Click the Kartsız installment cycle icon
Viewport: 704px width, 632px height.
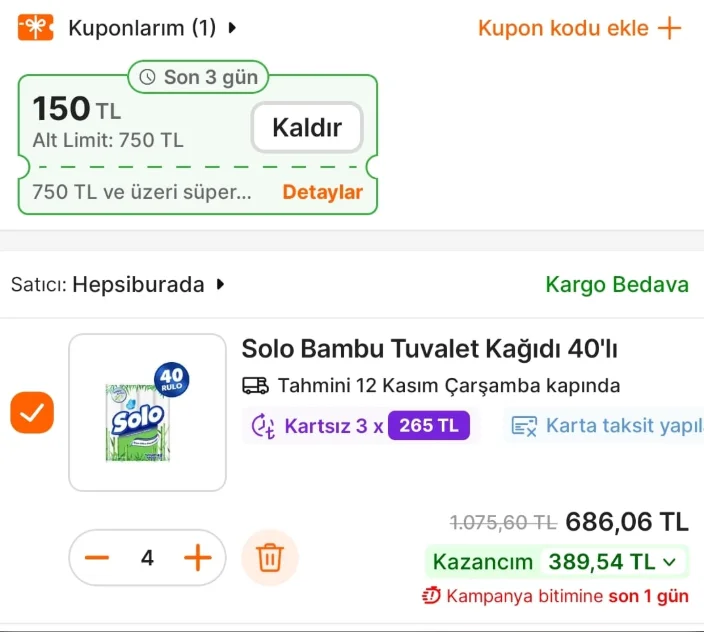coord(263,426)
